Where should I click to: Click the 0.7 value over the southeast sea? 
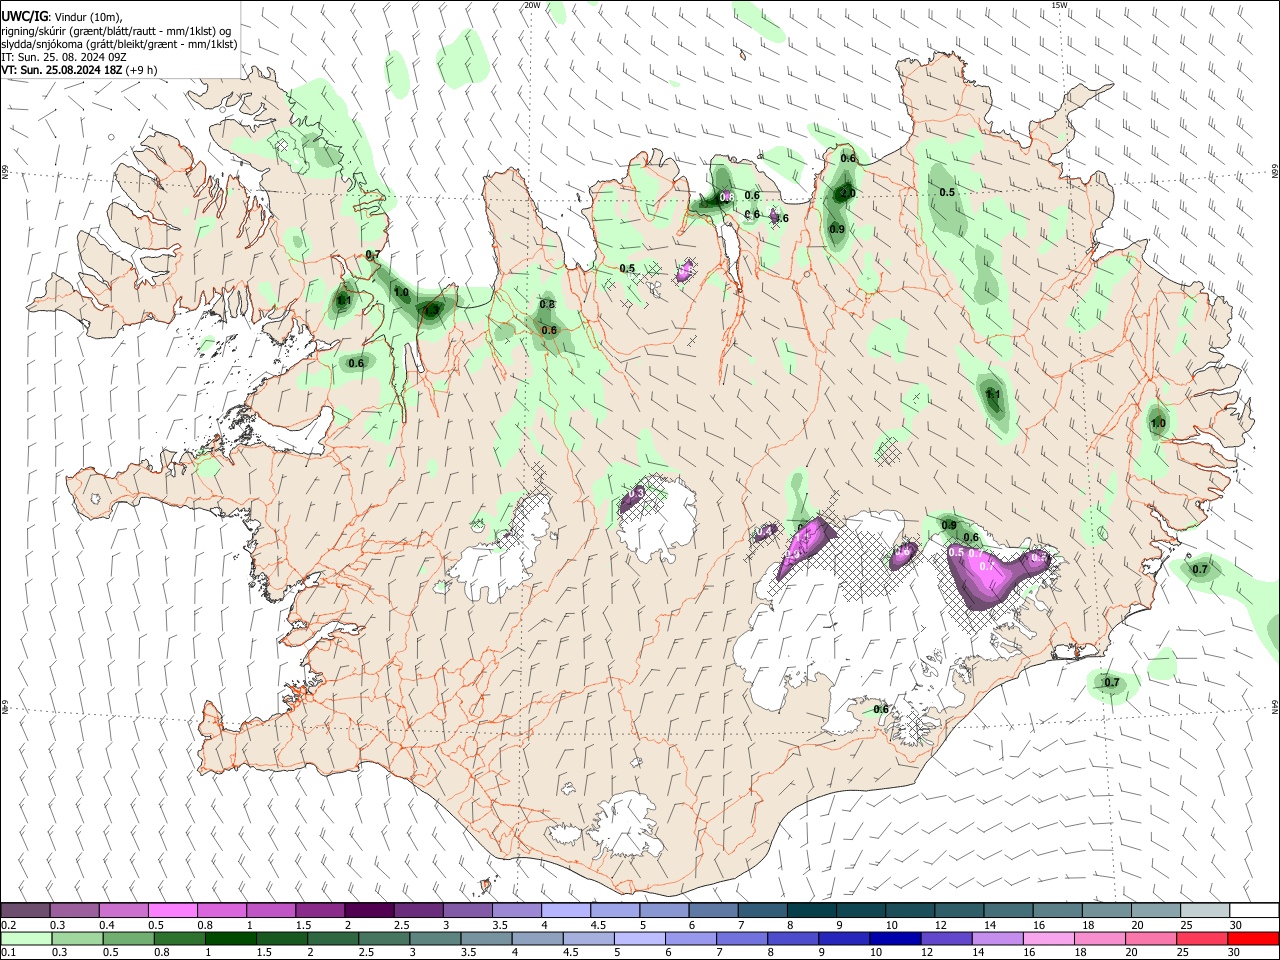coord(1111,683)
